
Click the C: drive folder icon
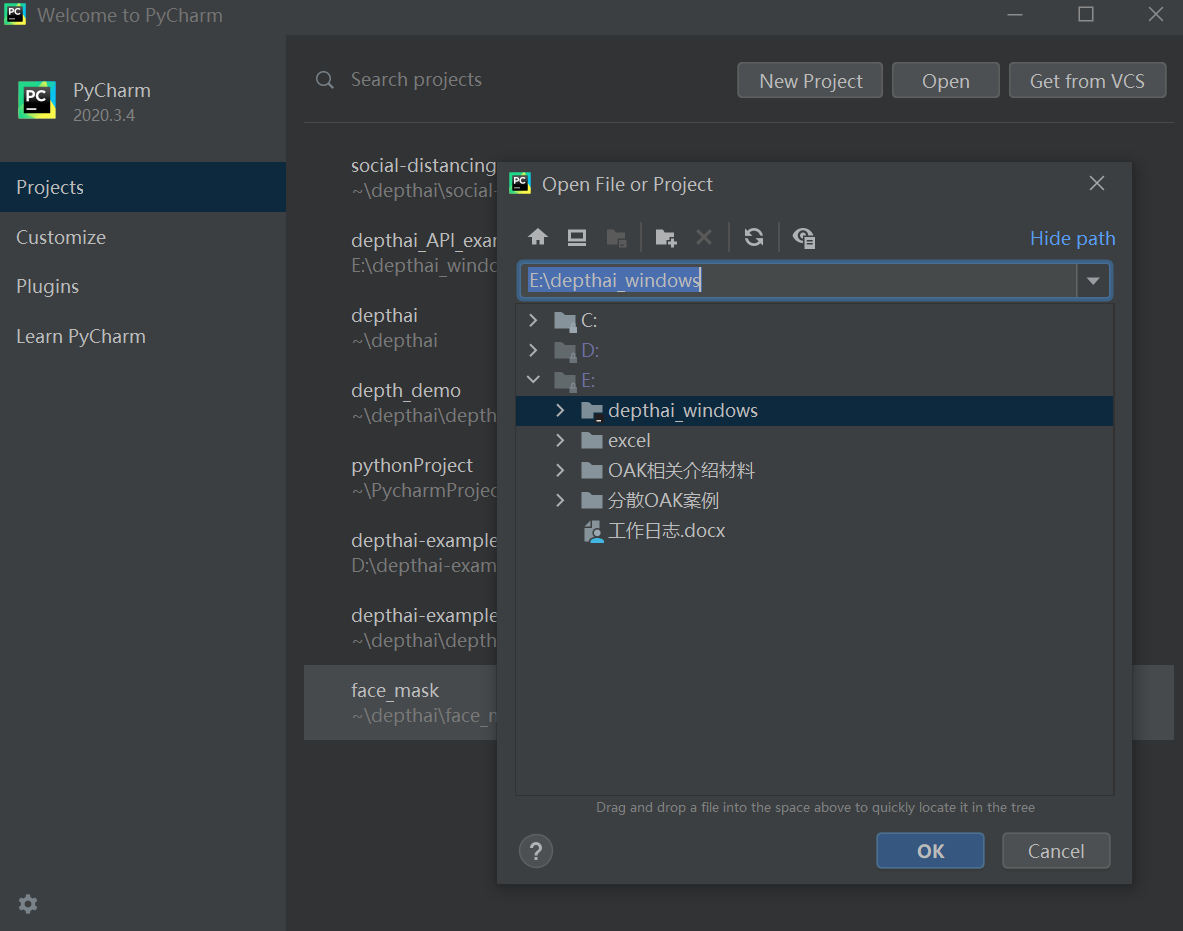(x=564, y=321)
